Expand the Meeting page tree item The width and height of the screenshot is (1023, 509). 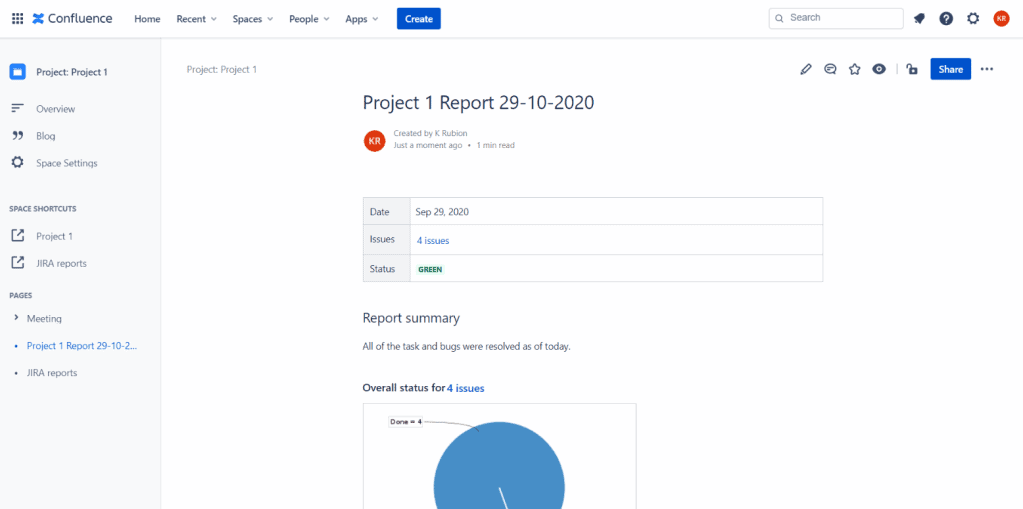pyautogui.click(x=16, y=318)
